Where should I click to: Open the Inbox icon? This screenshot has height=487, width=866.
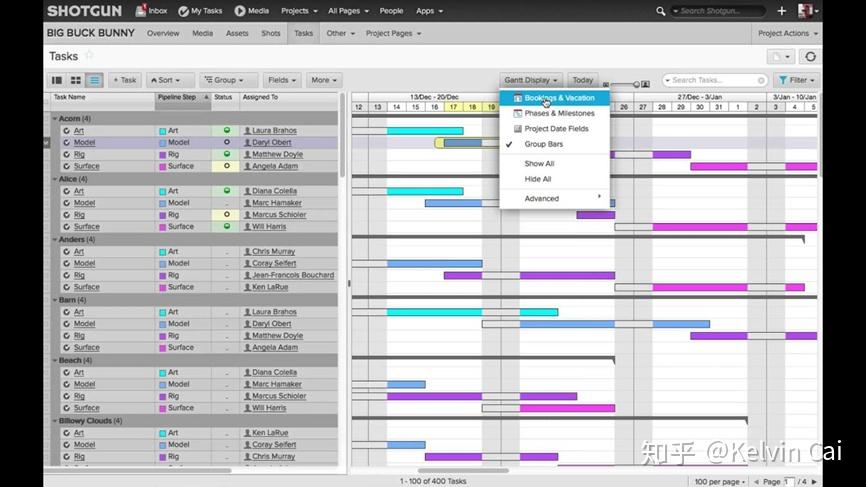point(141,10)
